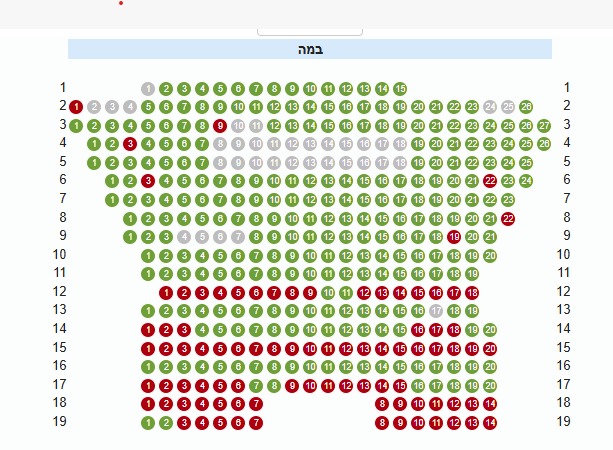Select green seat 1 in row 7
This screenshot has width=613, height=450.
click(x=112, y=200)
